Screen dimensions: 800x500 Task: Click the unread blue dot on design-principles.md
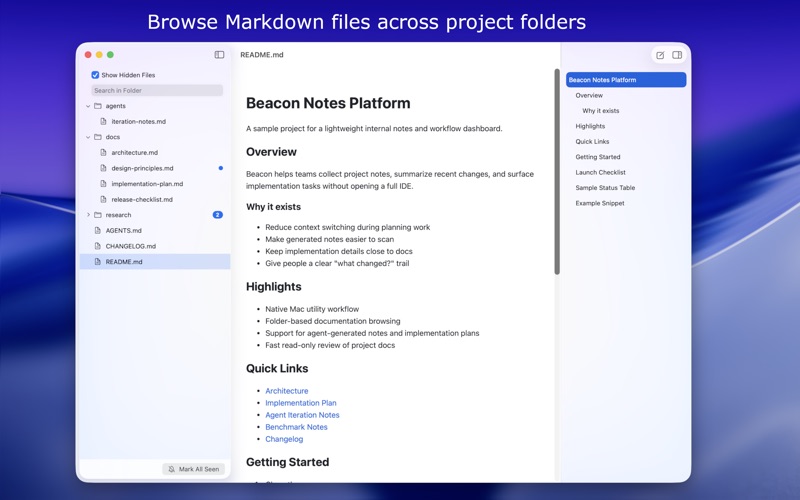pos(220,168)
